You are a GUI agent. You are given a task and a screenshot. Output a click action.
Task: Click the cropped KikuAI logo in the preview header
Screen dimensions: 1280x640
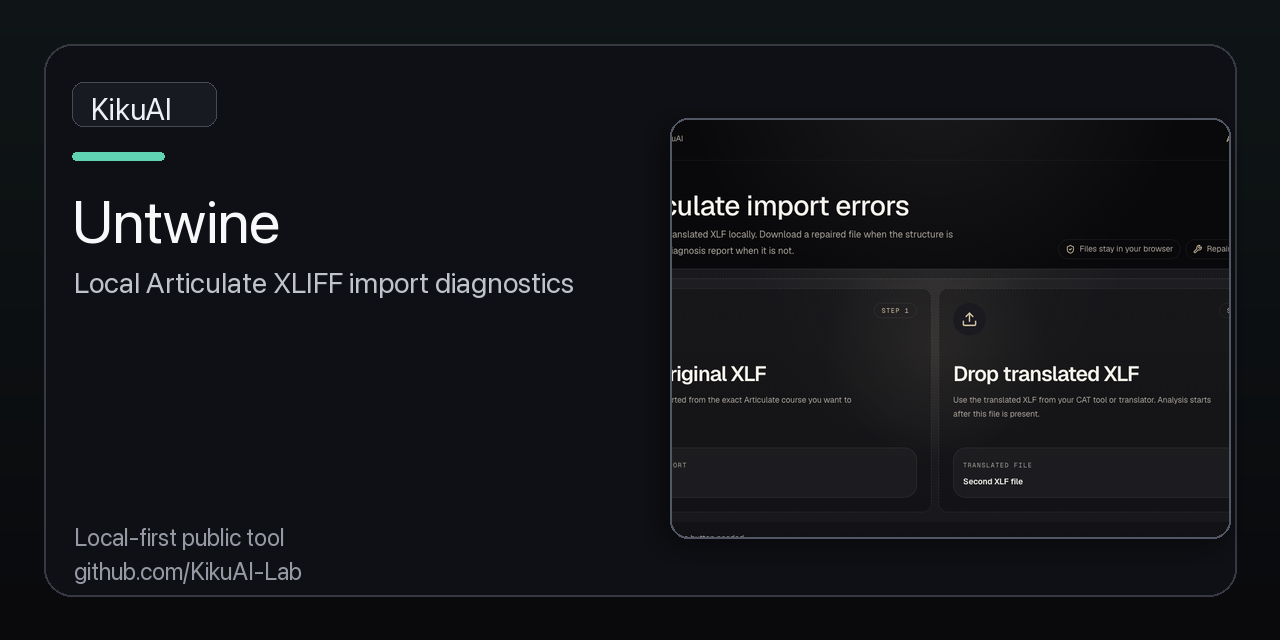677,139
